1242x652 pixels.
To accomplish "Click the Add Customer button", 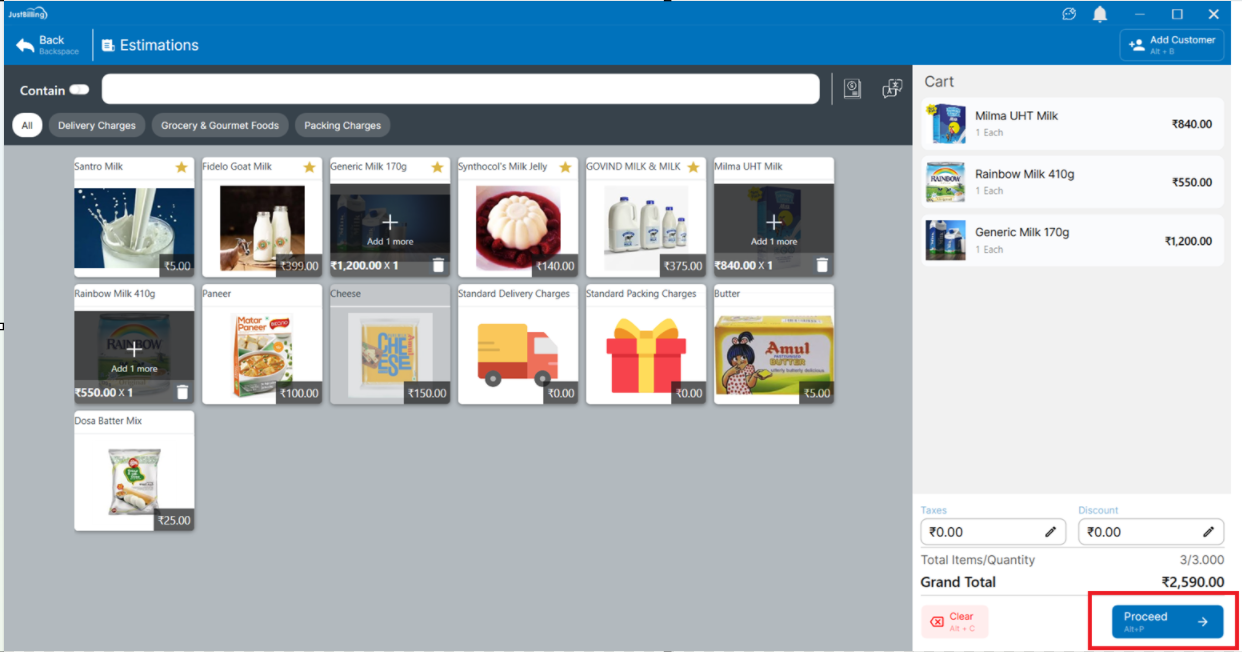I will pos(1172,45).
